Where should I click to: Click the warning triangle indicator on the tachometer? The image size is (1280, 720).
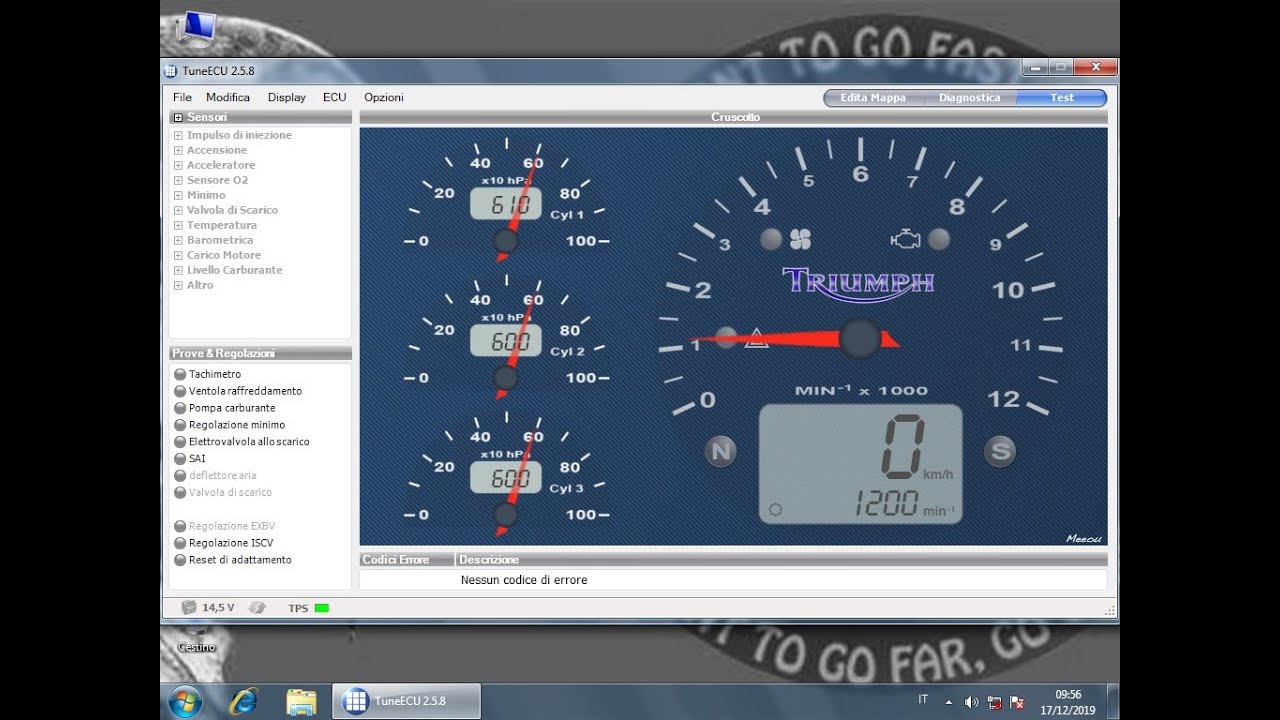pos(756,337)
